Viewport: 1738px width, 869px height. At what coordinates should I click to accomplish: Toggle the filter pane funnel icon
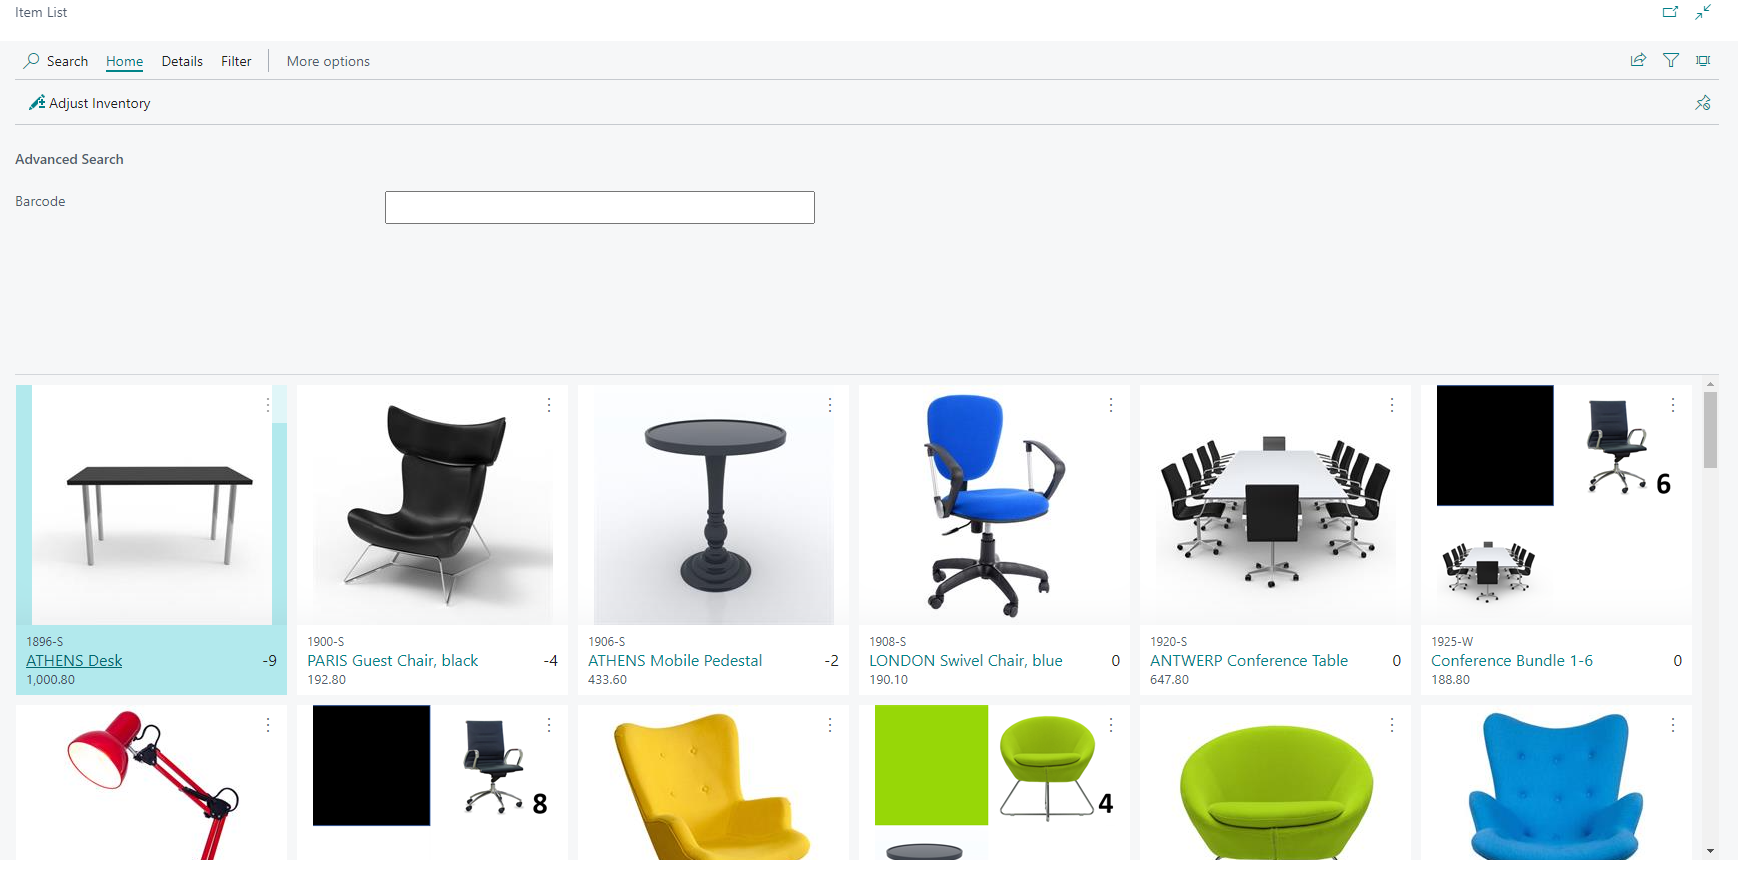click(x=1671, y=61)
